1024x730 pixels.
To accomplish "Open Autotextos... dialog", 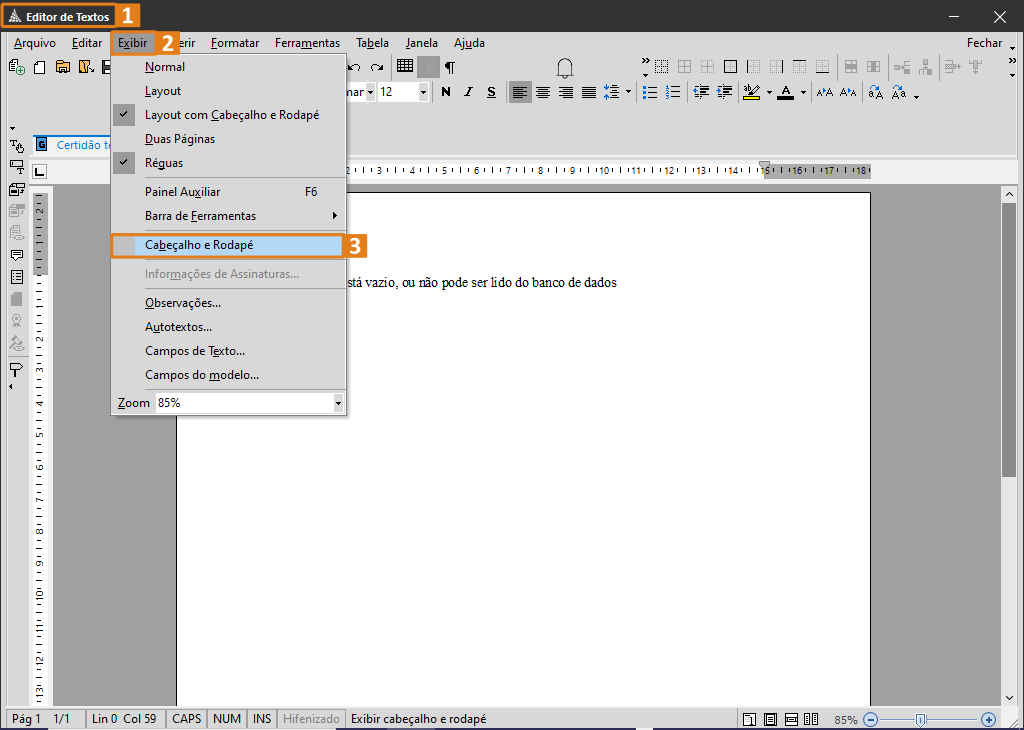I will (x=229, y=327).
